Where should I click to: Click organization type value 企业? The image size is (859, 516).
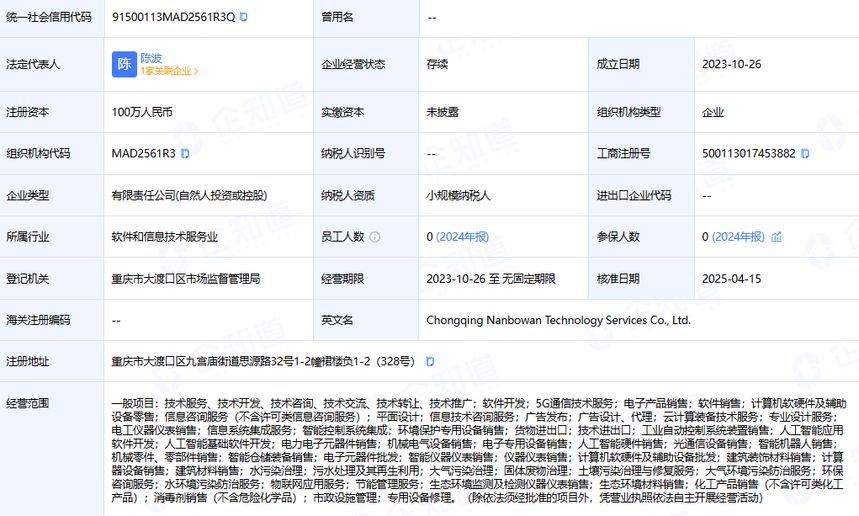point(713,112)
